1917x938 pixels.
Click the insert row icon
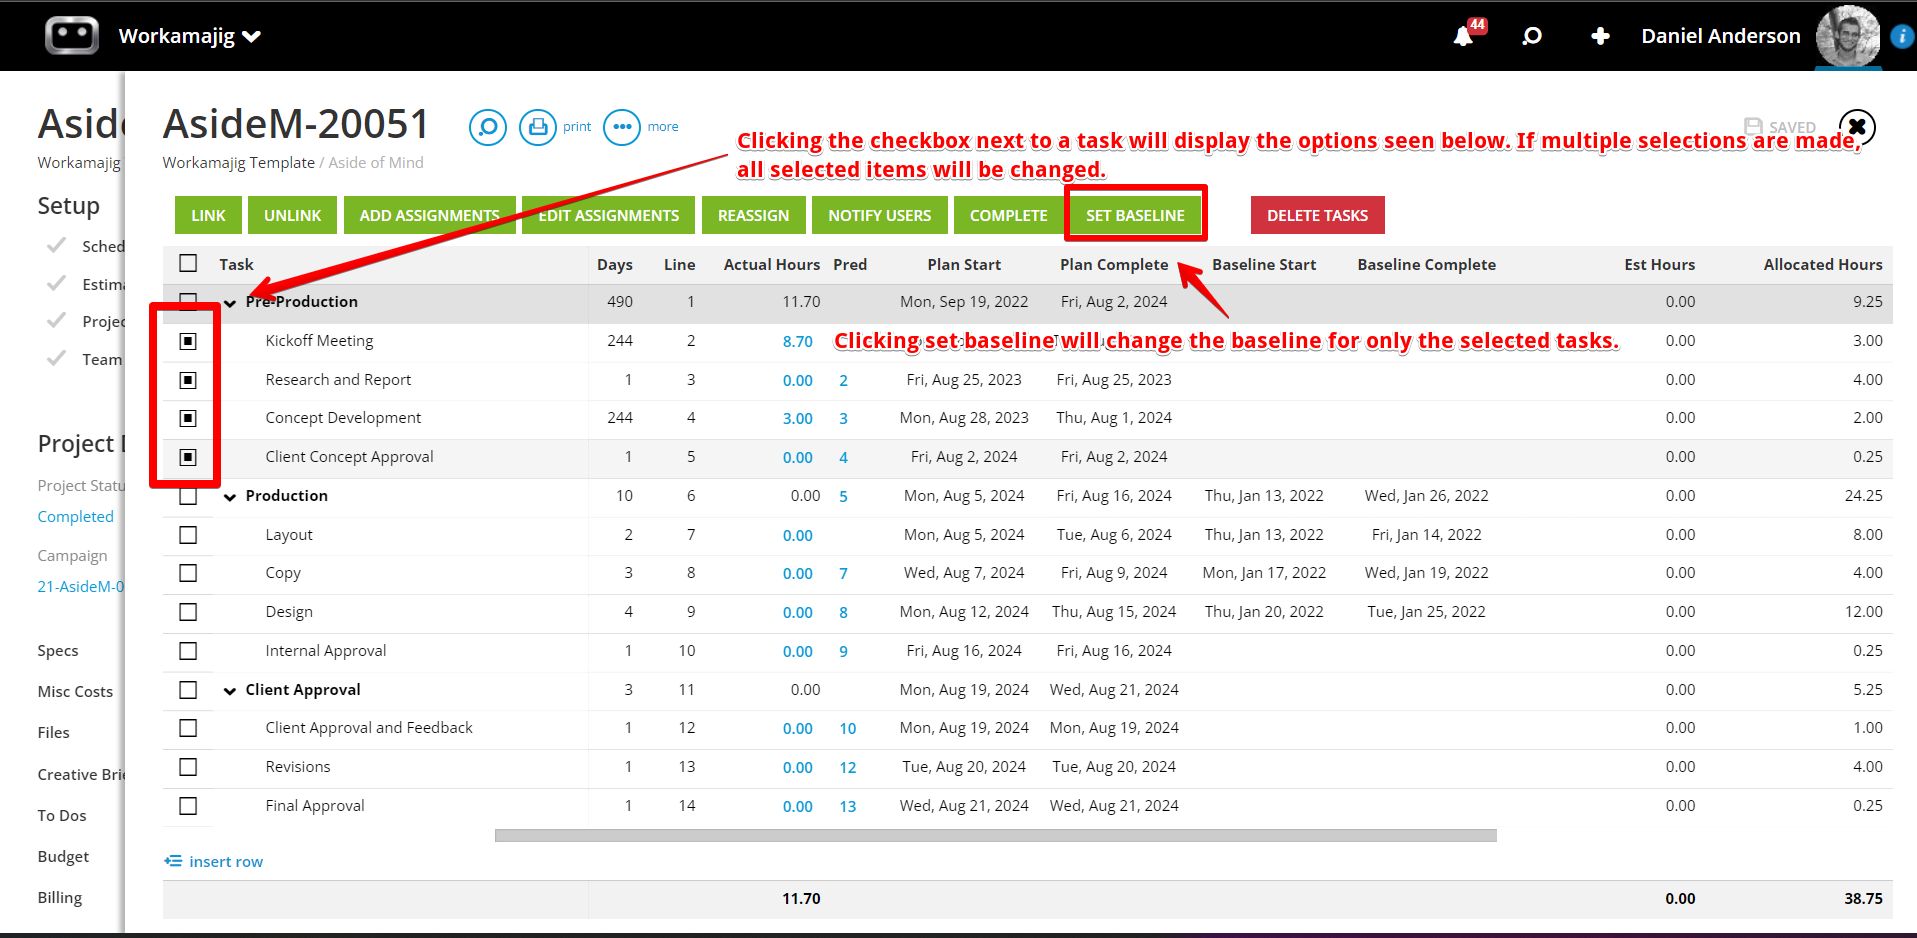pos(173,861)
